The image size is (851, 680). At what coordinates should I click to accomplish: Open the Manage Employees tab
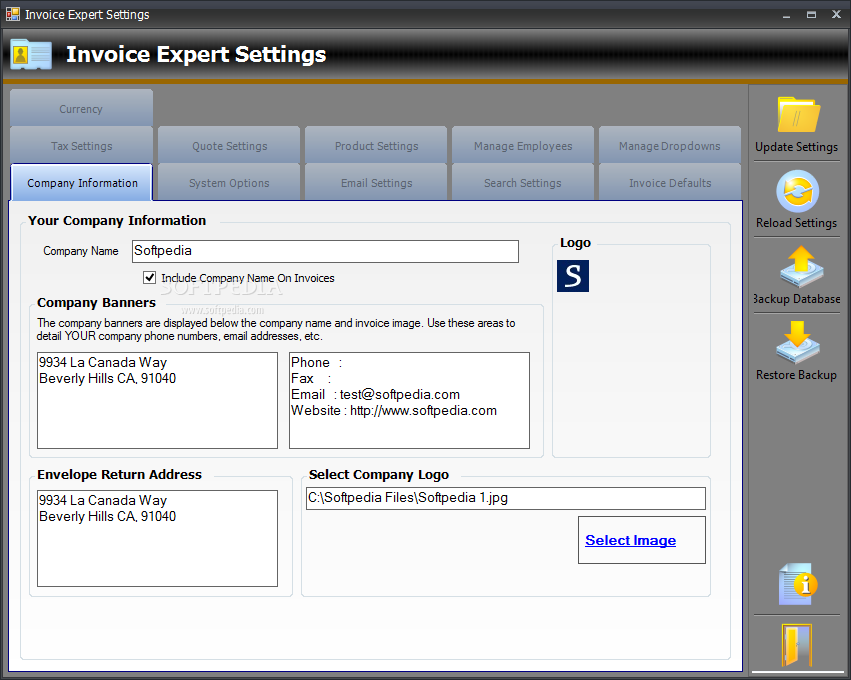coord(523,145)
